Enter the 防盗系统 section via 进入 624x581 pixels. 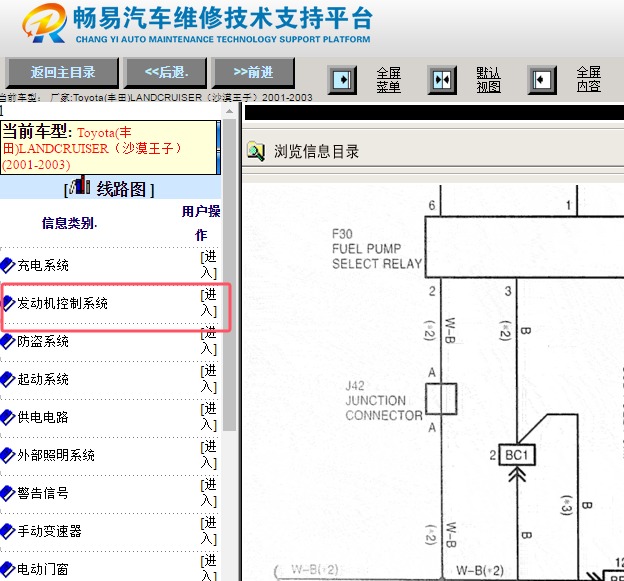[209, 341]
